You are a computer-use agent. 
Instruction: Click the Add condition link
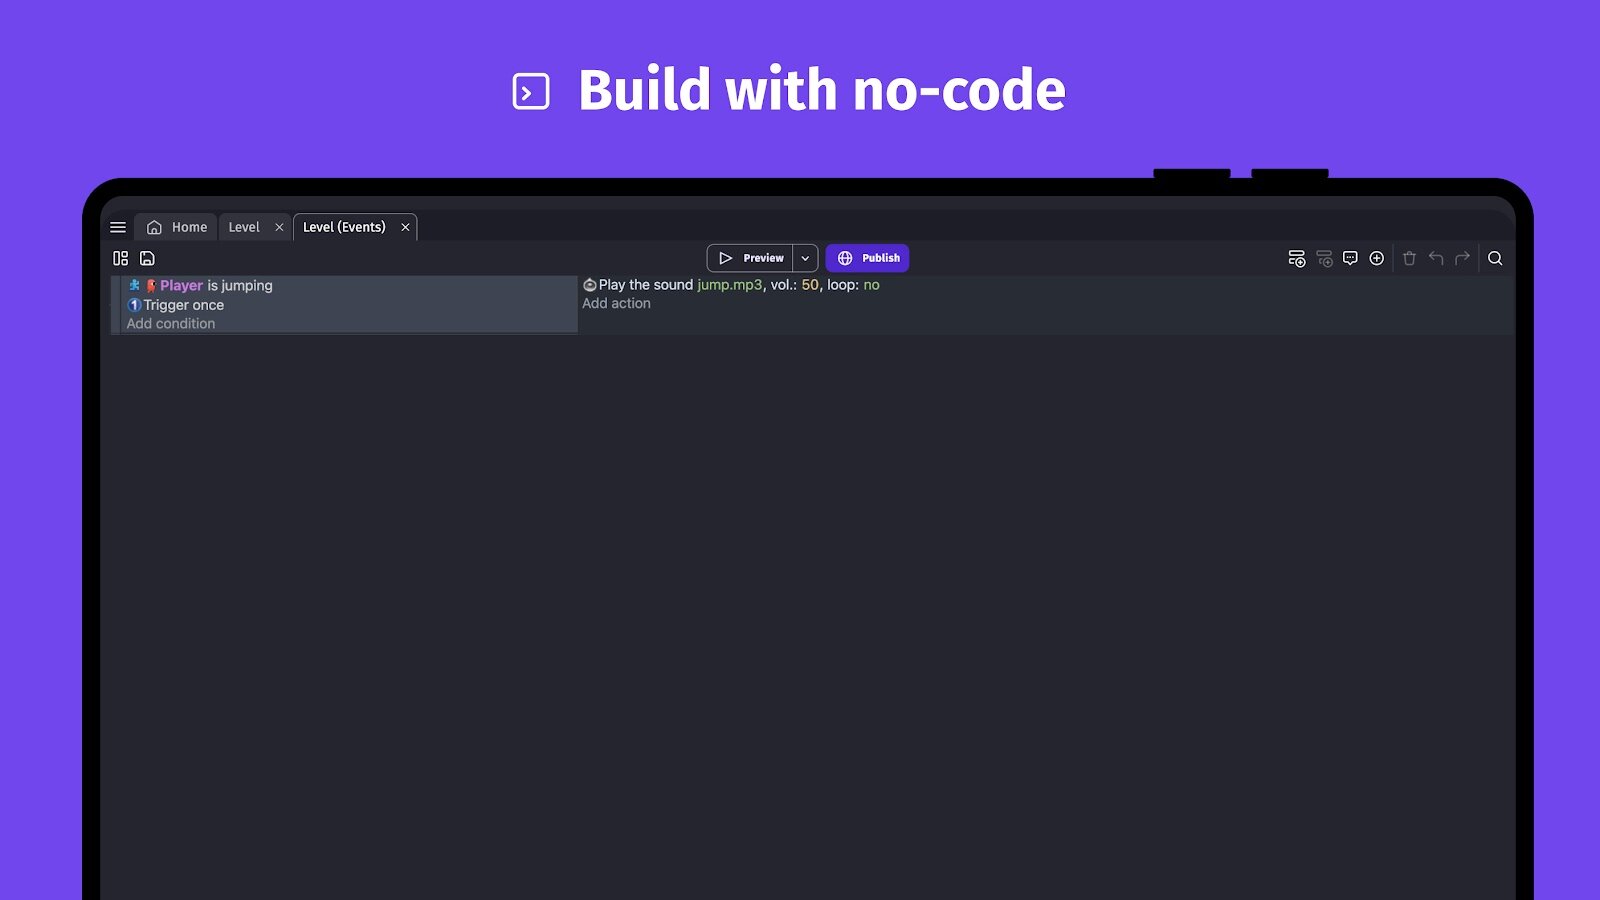[171, 323]
